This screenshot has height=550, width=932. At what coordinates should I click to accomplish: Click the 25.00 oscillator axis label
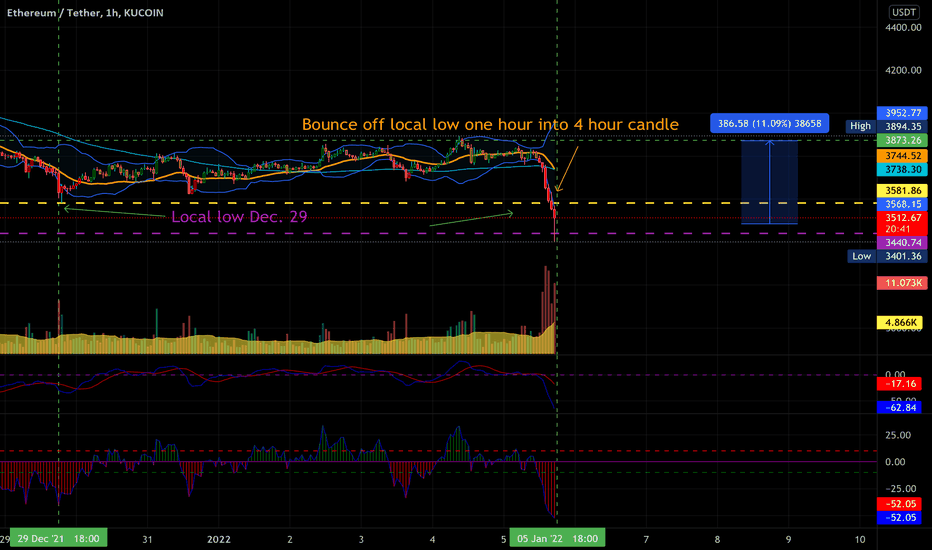click(x=898, y=435)
